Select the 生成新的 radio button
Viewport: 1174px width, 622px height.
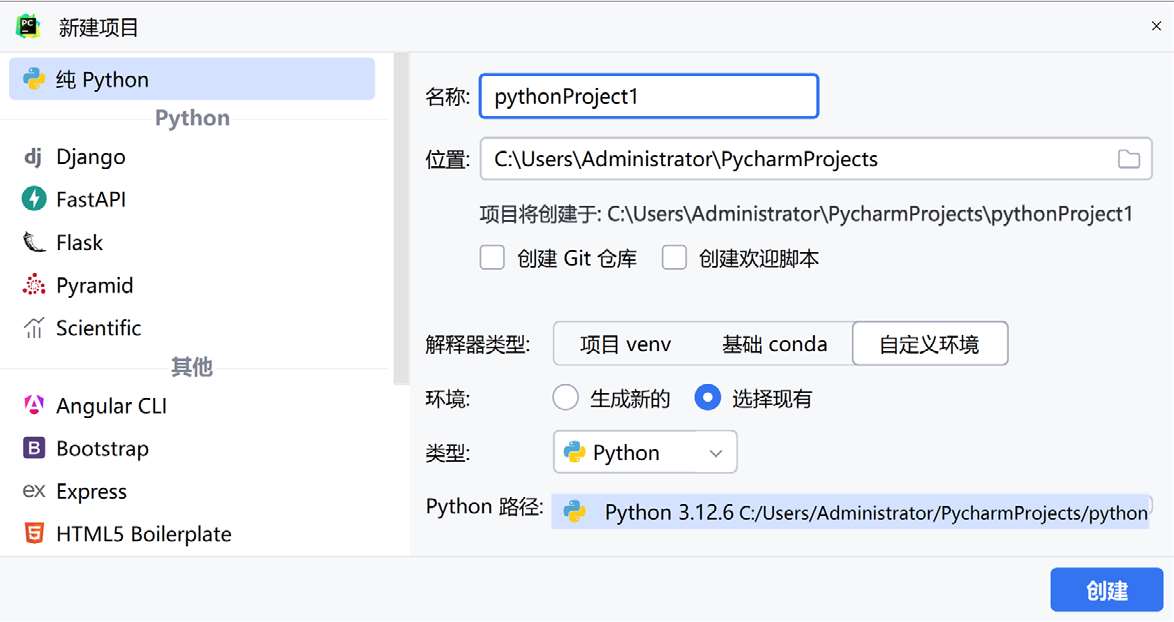coord(566,398)
